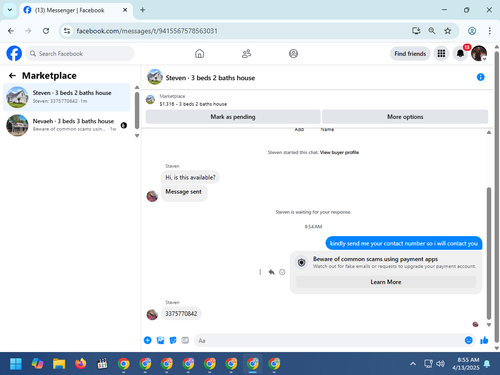Choose a sticker from the composer

(x=173, y=340)
